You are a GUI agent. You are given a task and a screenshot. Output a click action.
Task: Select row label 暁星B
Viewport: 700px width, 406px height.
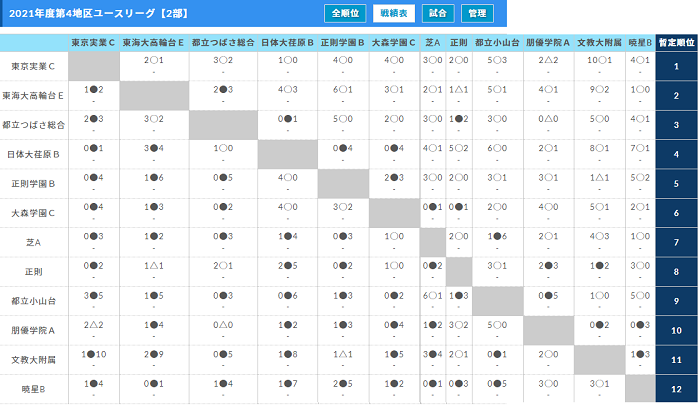coord(33,389)
